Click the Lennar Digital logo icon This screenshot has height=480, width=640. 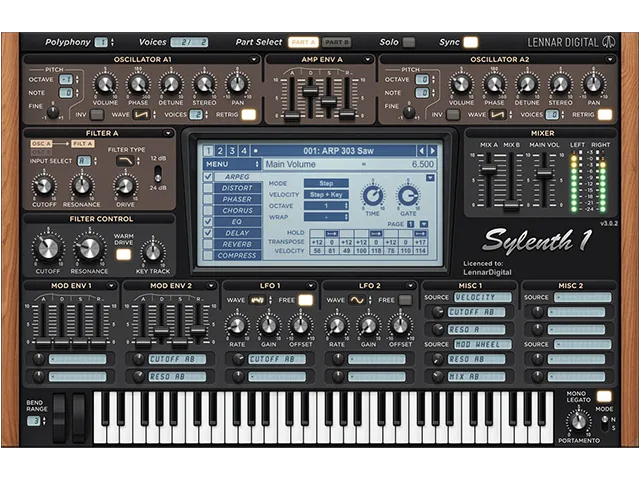pos(609,42)
